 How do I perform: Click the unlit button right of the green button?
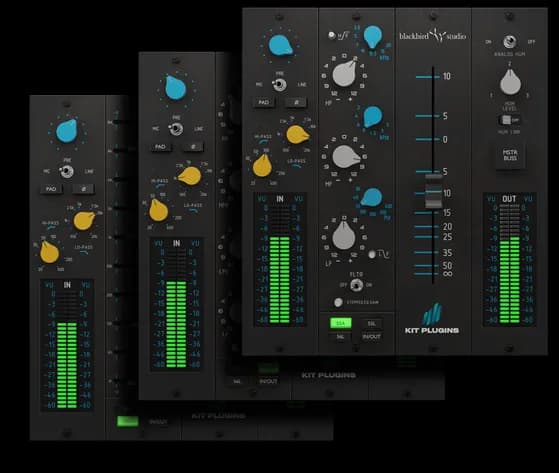coord(371,323)
